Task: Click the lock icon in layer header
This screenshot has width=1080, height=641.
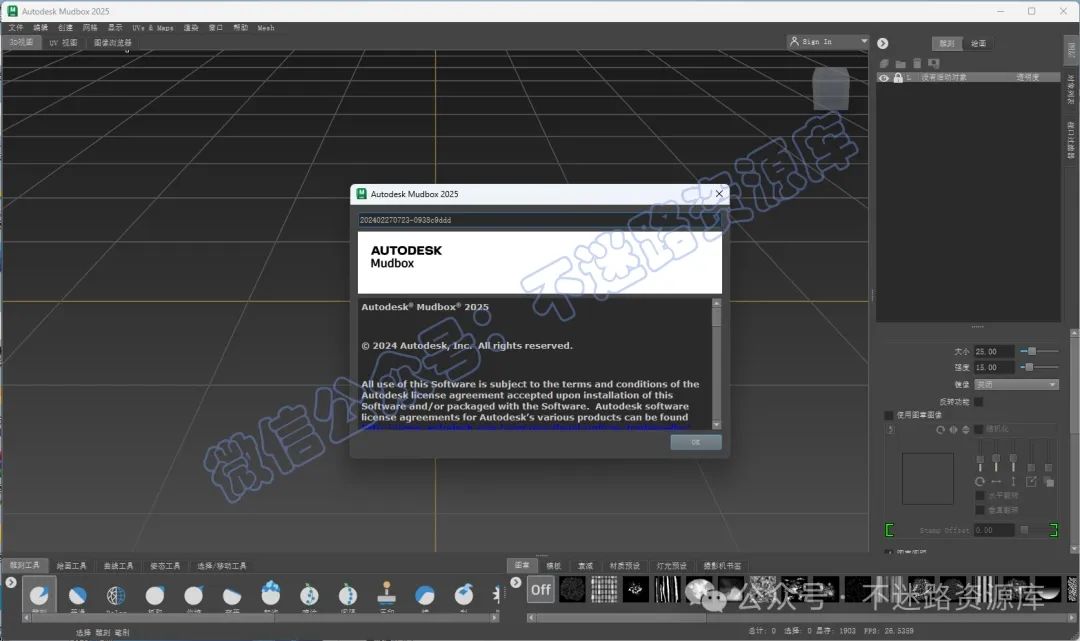Action: (x=898, y=77)
